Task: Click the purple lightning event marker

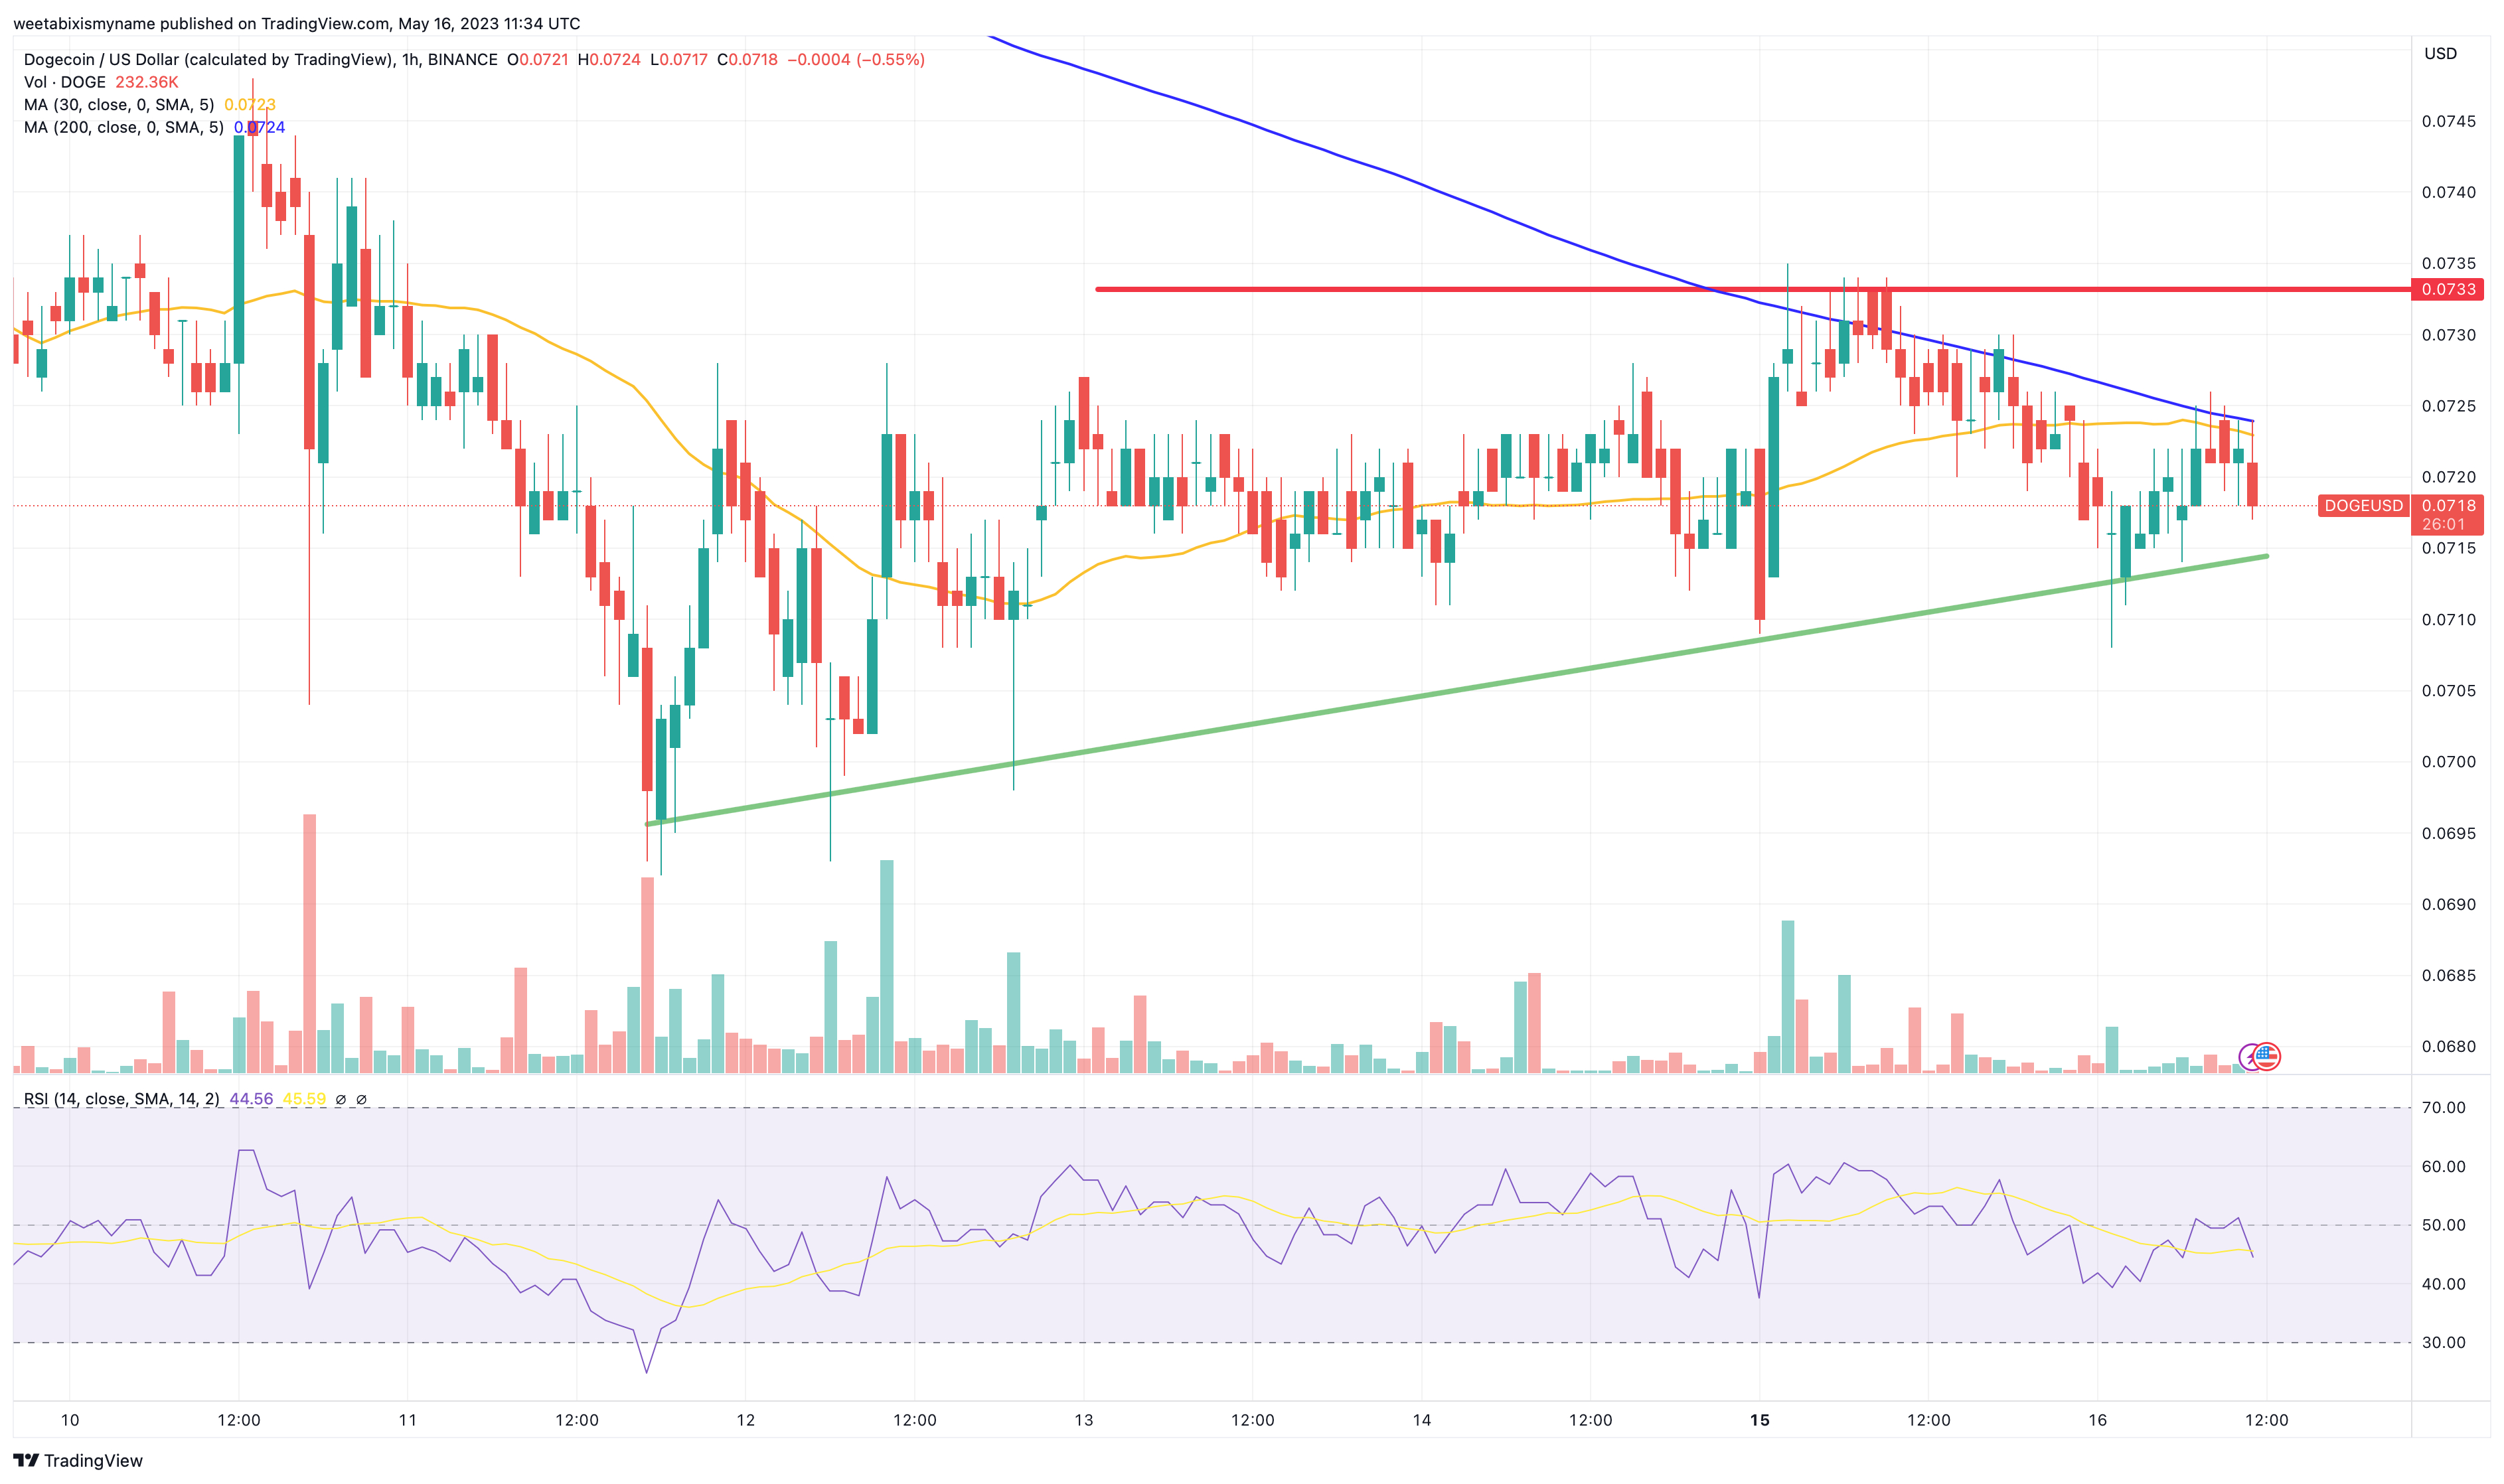Action: 2249,1056
